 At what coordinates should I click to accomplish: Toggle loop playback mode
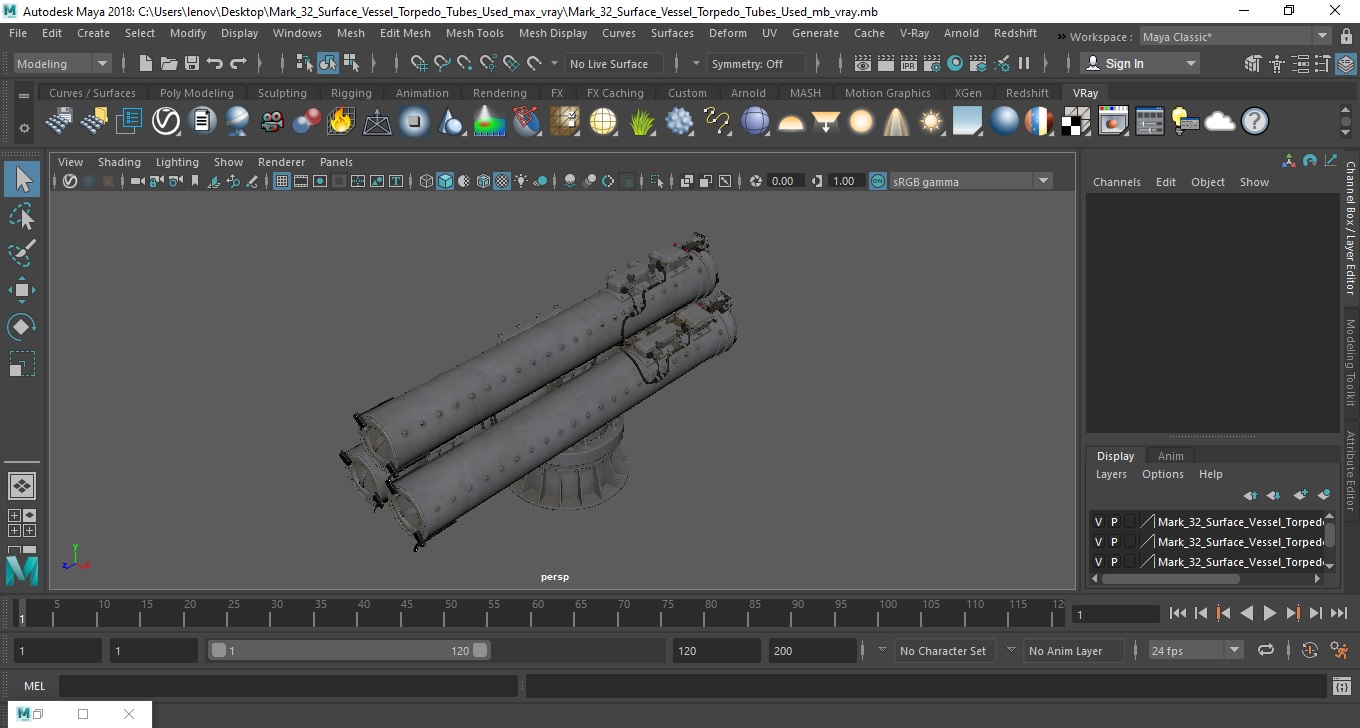pyautogui.click(x=1266, y=650)
